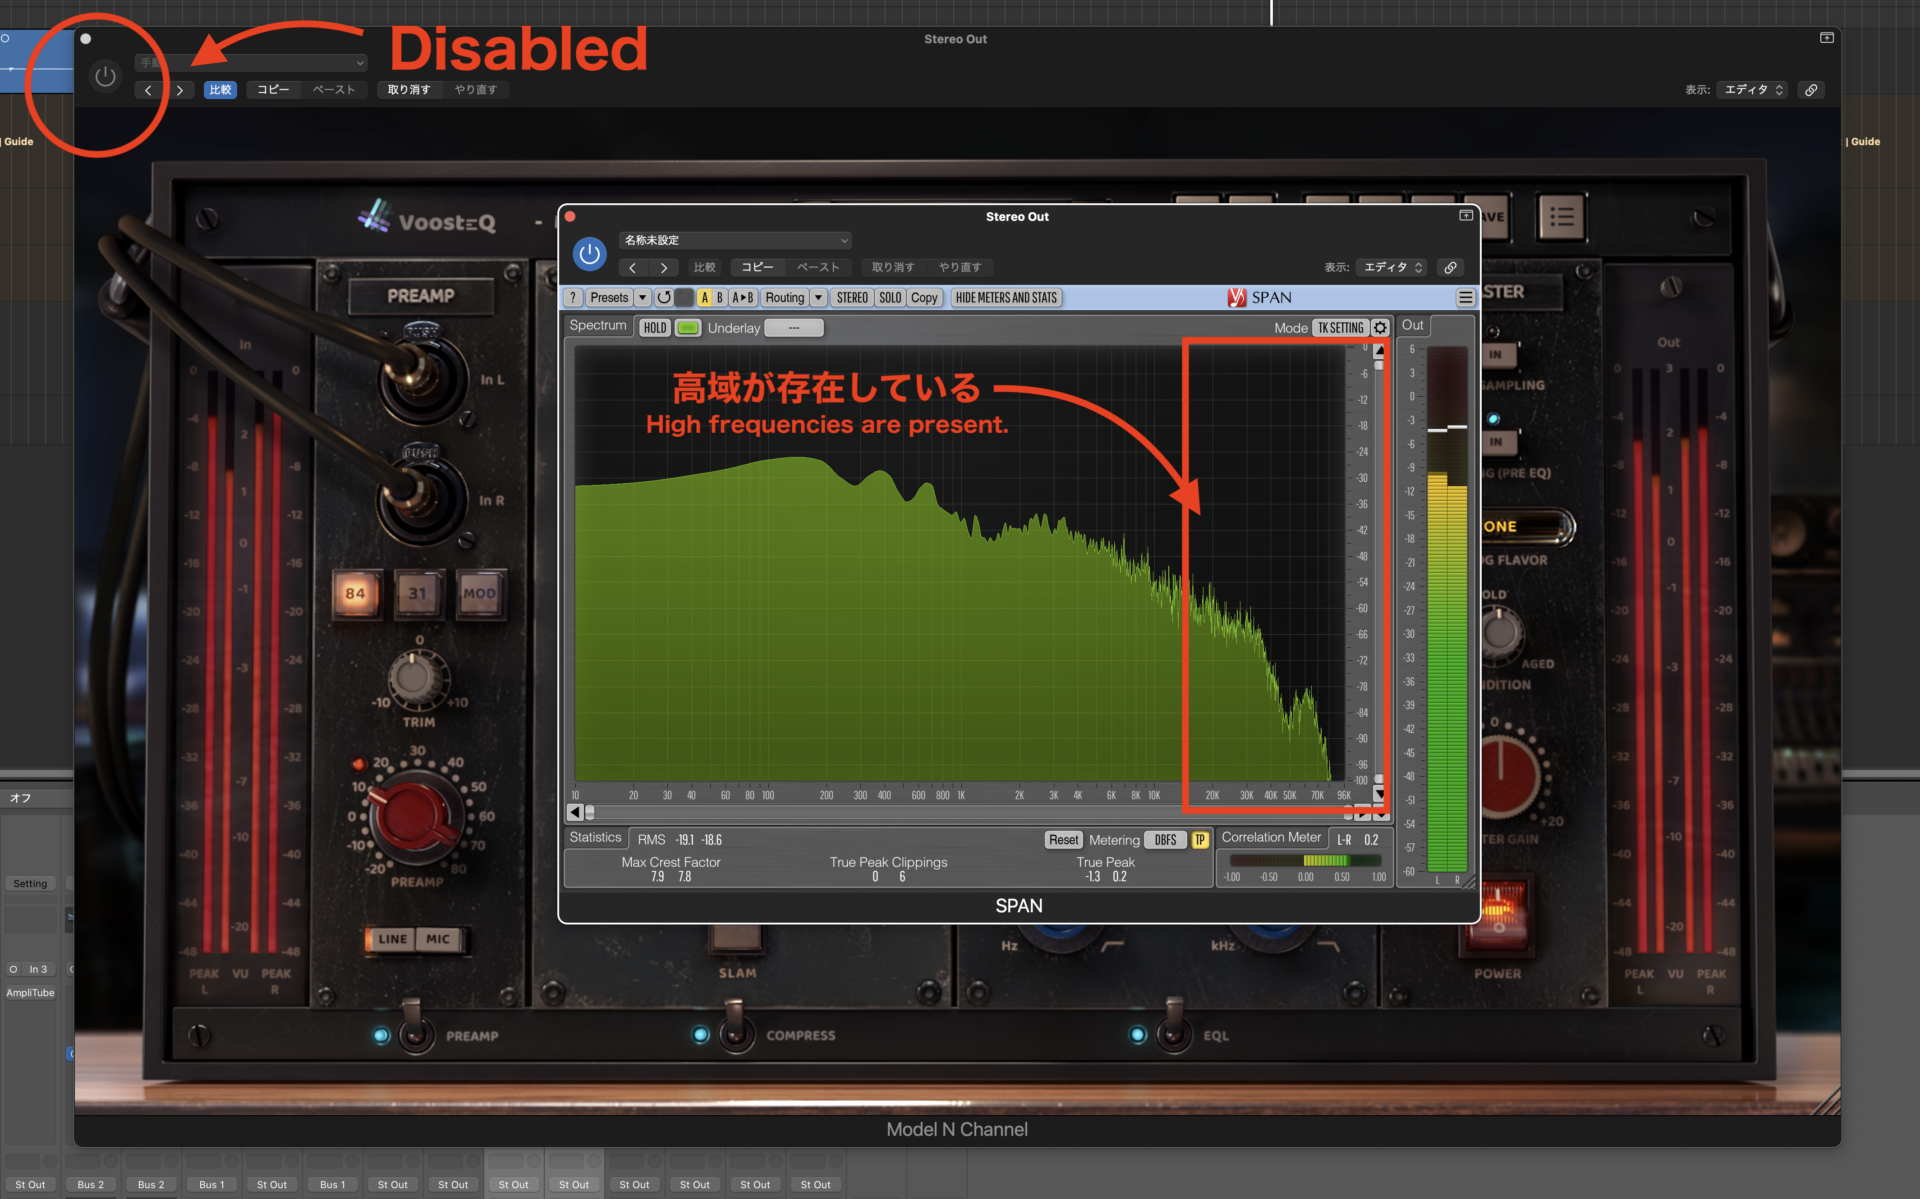This screenshot has width=1920, height=1199.
Task: Select the B state in SPAN
Action: tap(719, 298)
